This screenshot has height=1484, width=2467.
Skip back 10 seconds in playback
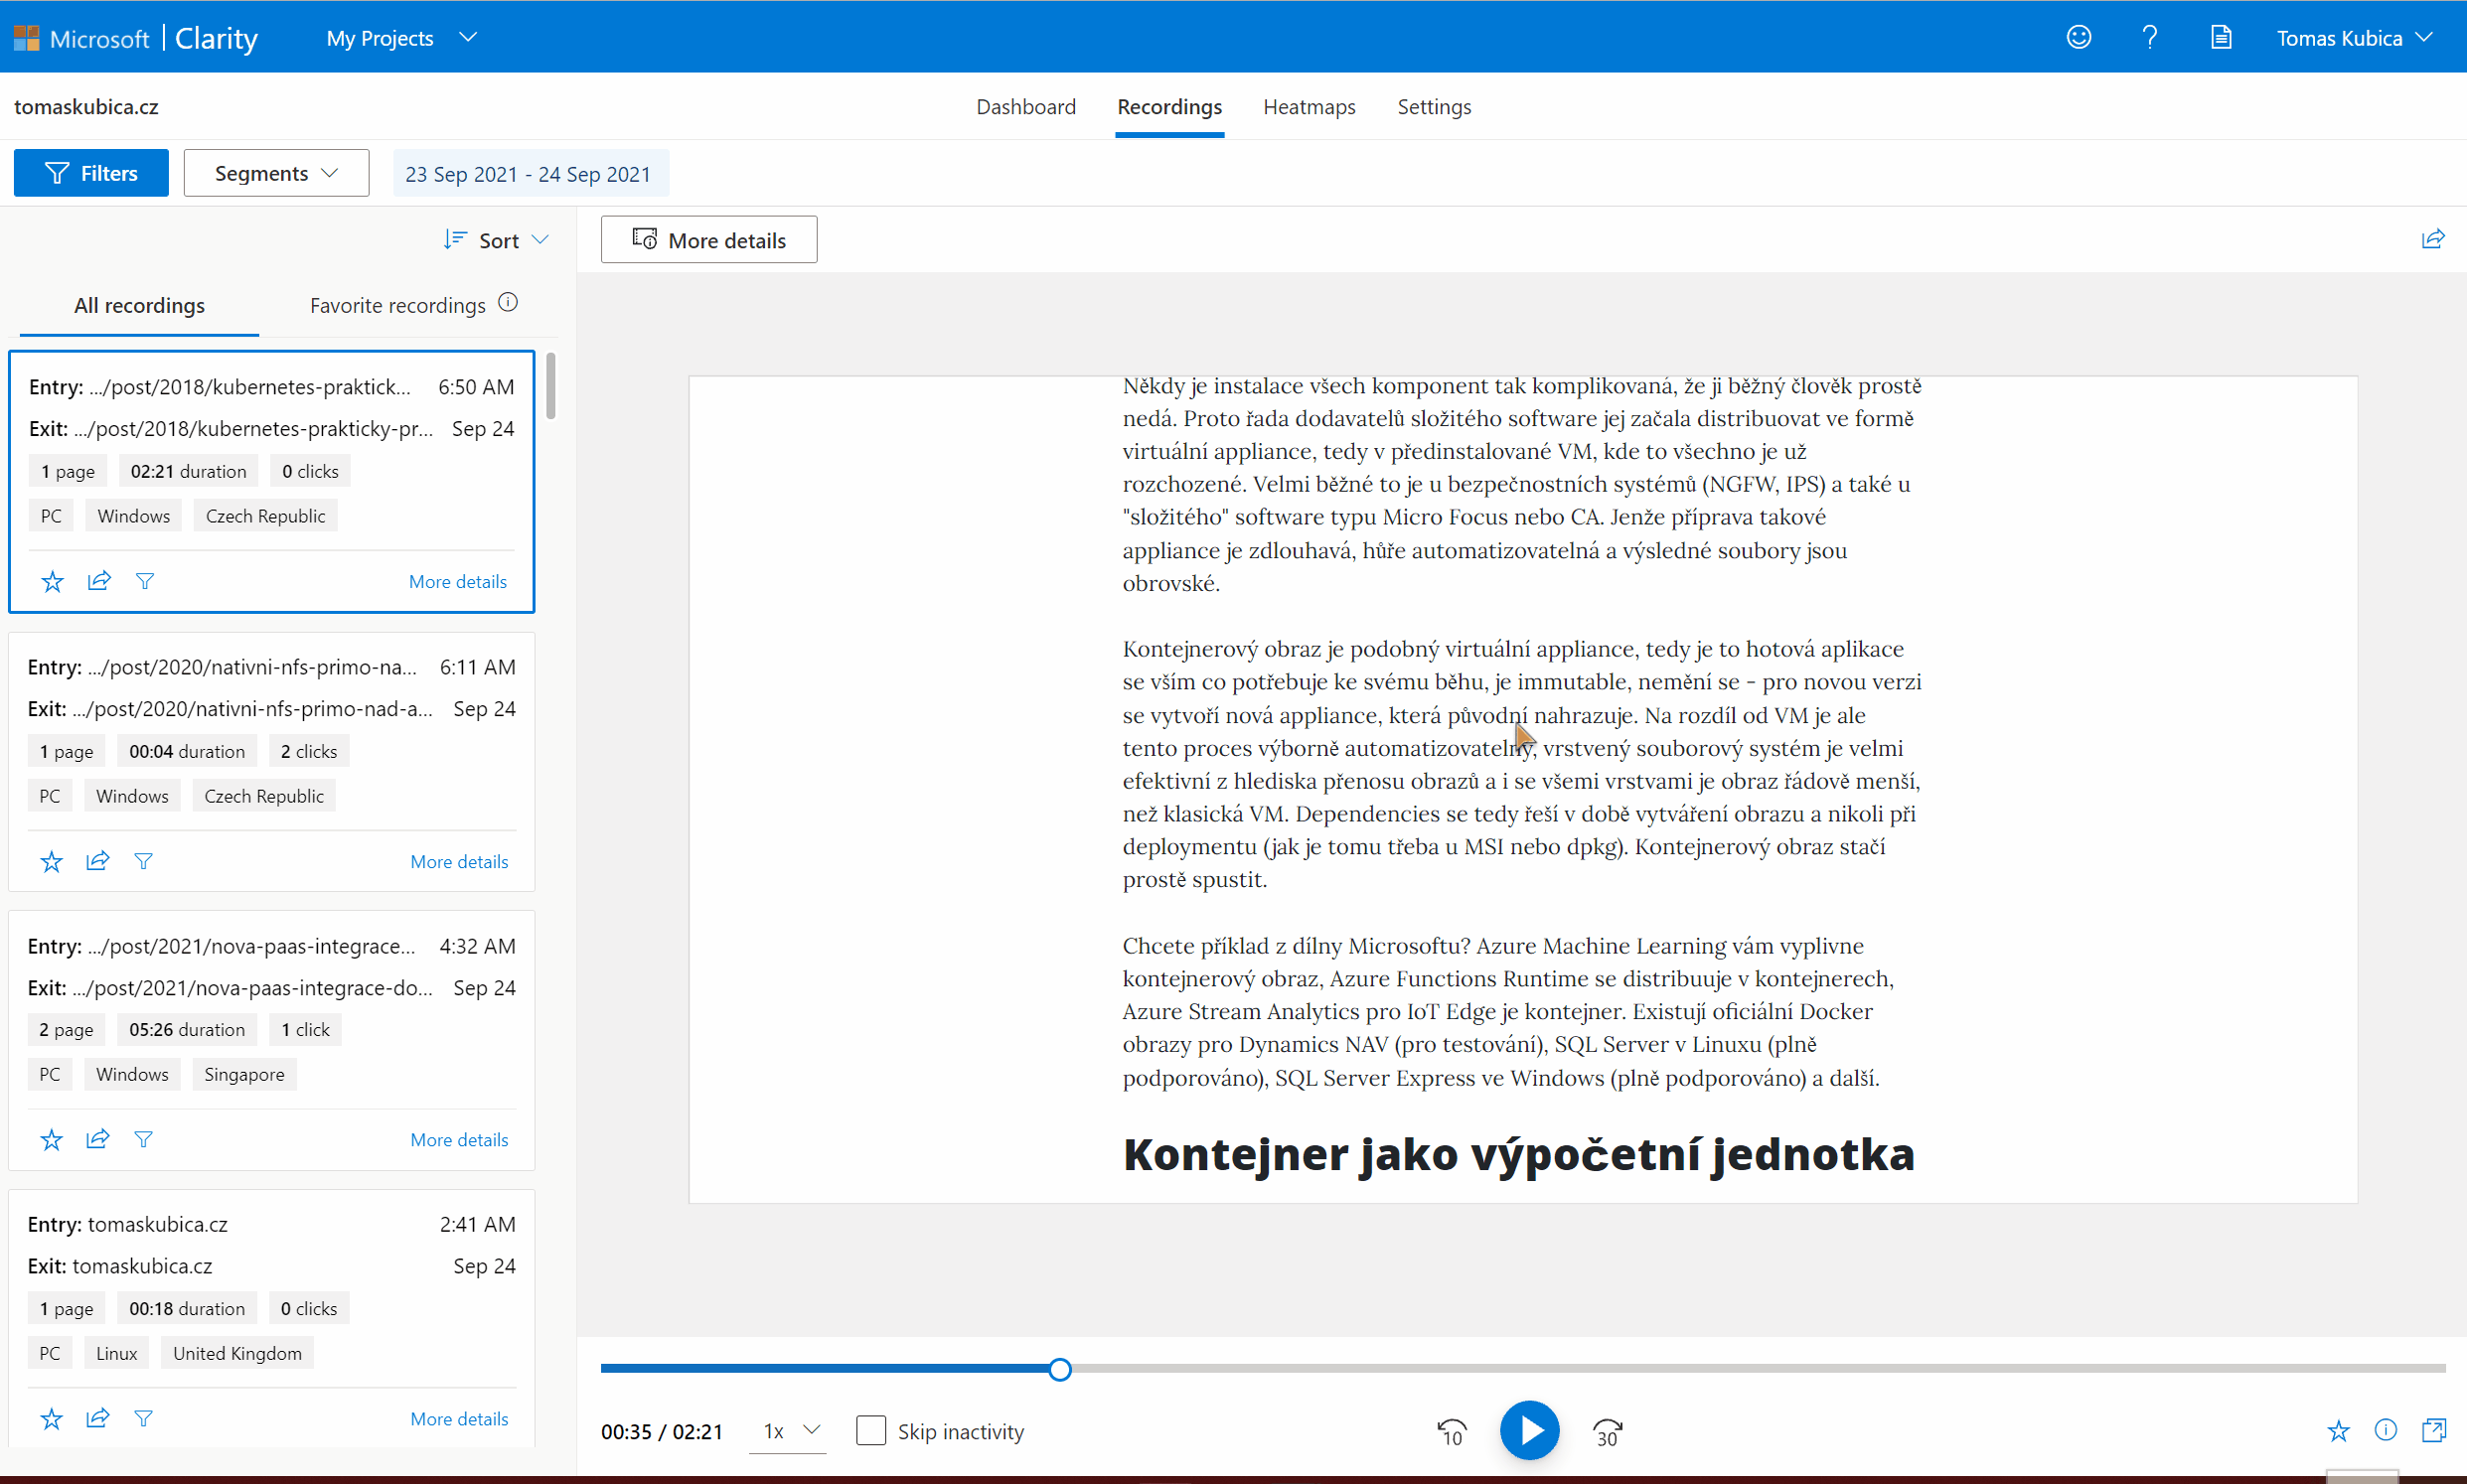click(x=1451, y=1432)
